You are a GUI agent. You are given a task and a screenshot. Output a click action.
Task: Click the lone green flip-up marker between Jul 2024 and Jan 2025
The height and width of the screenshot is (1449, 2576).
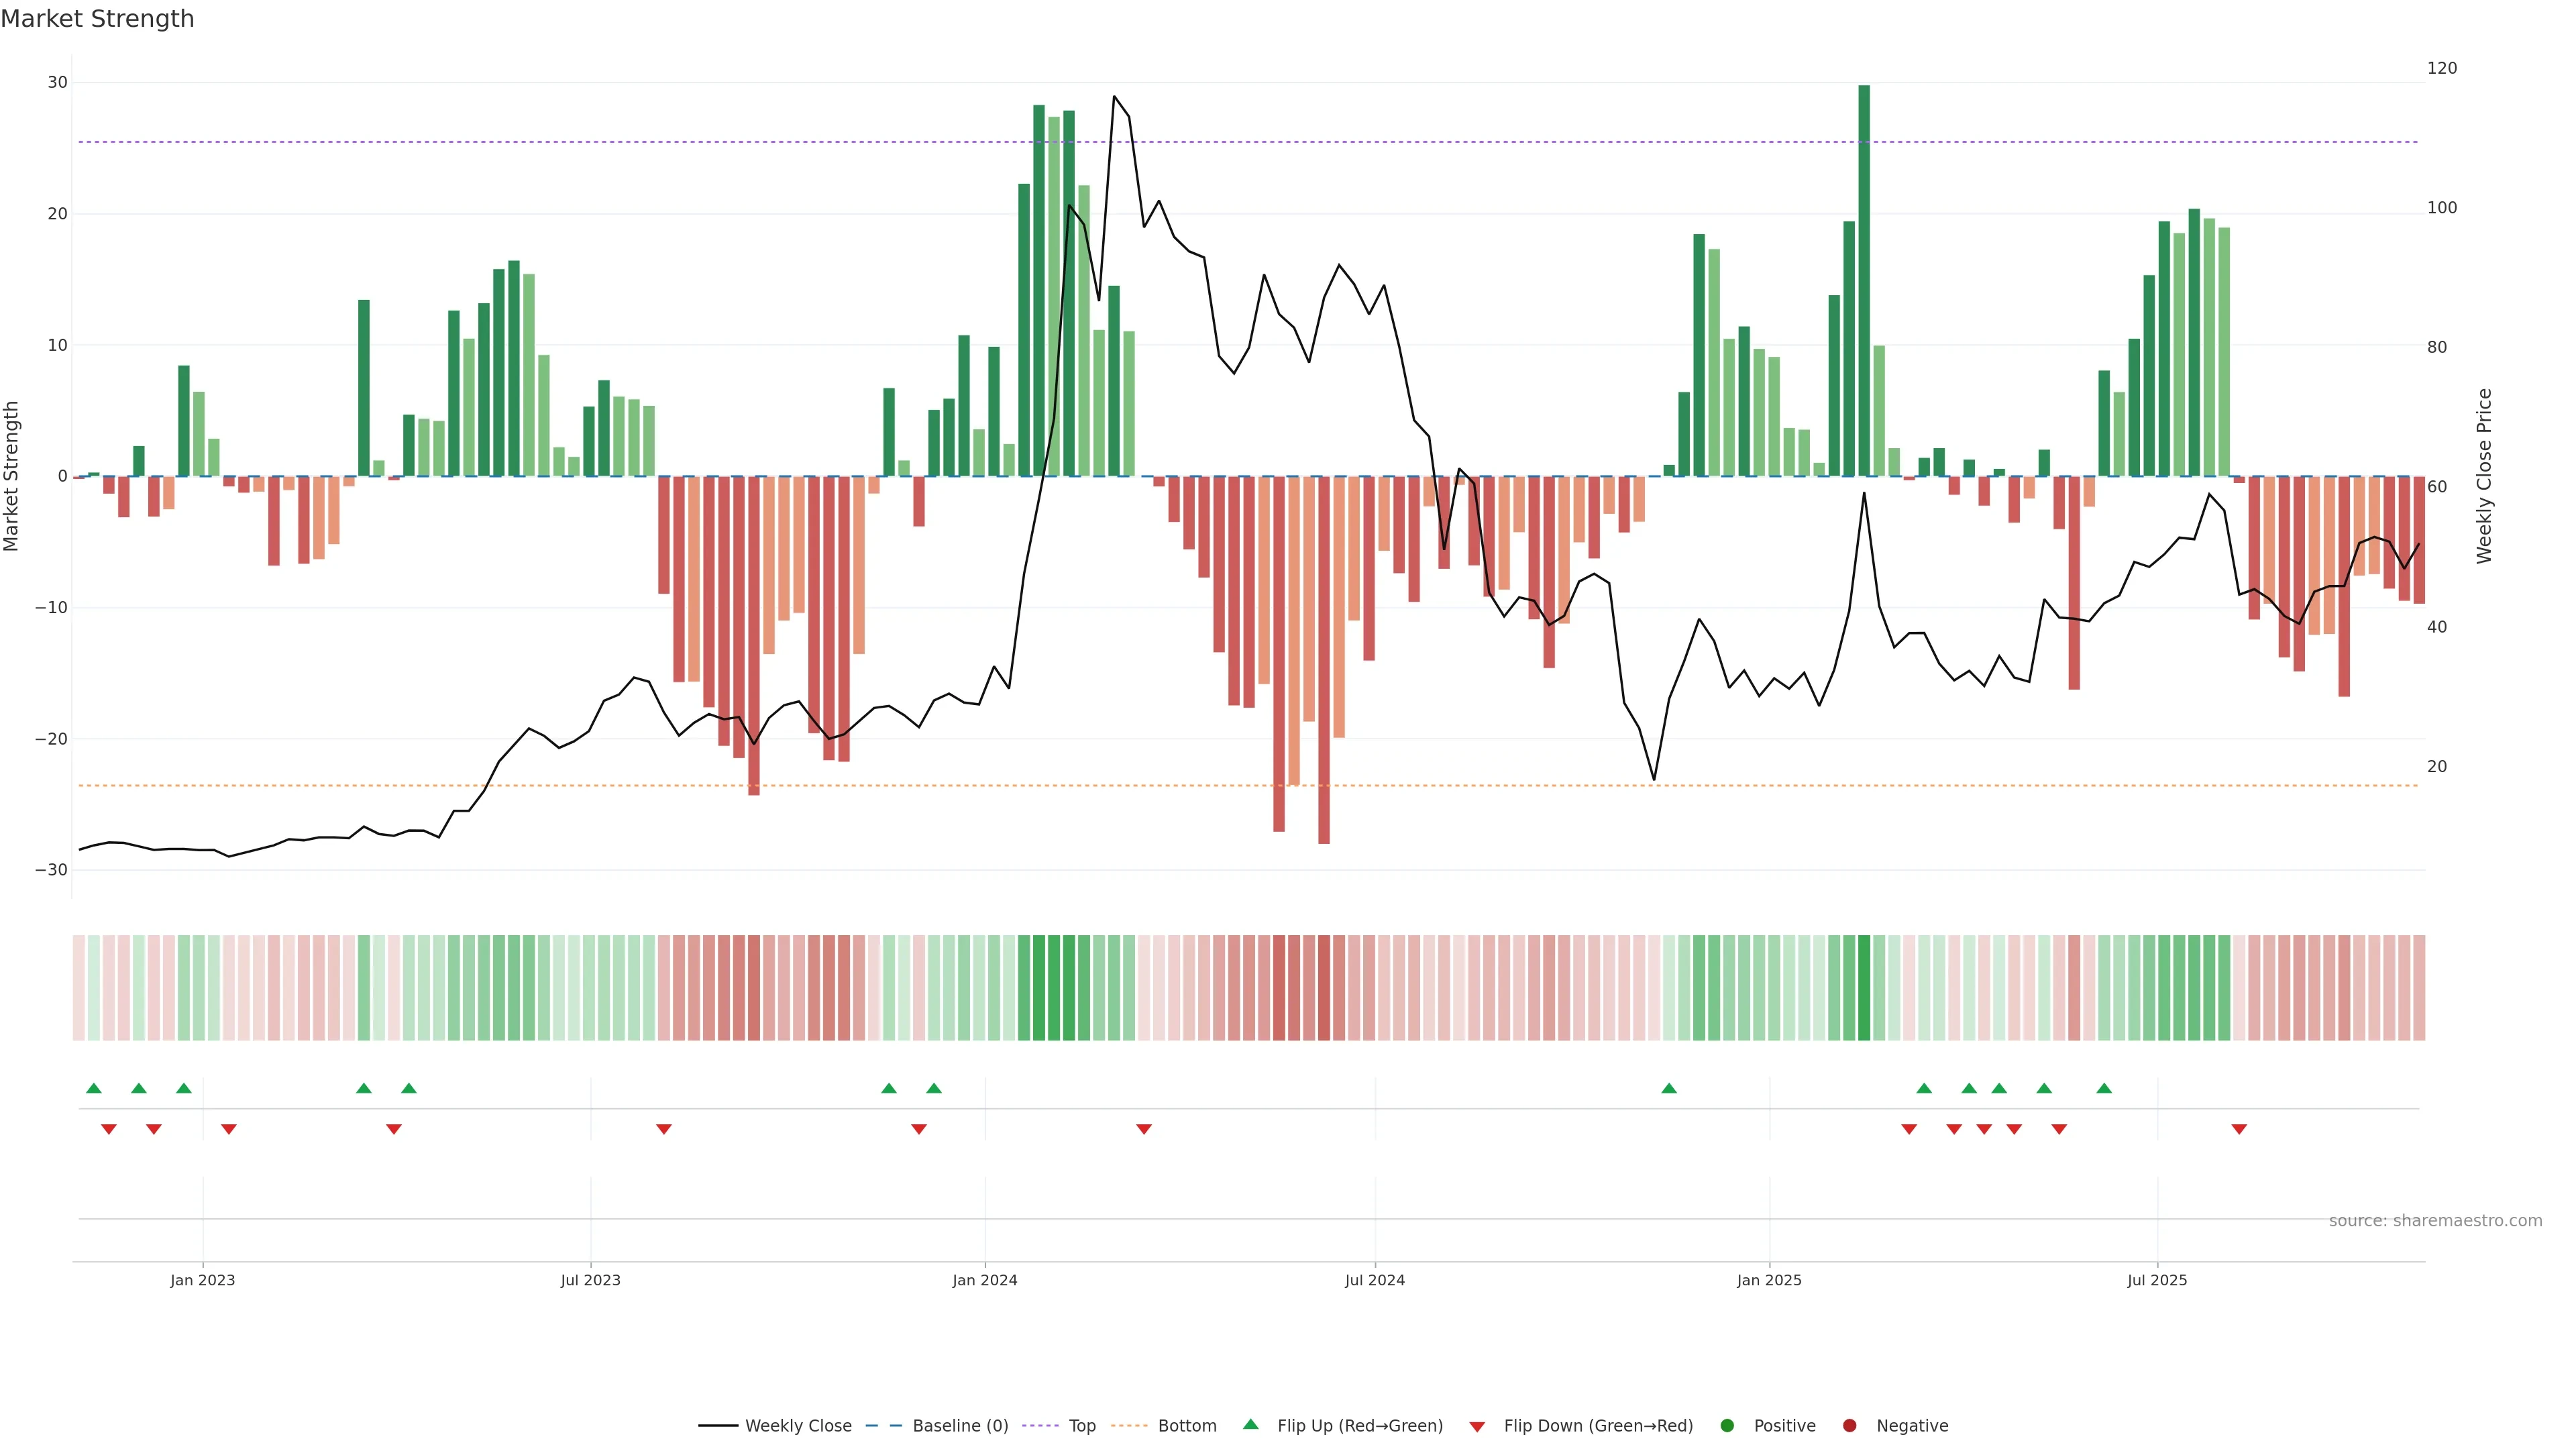[x=1669, y=1088]
